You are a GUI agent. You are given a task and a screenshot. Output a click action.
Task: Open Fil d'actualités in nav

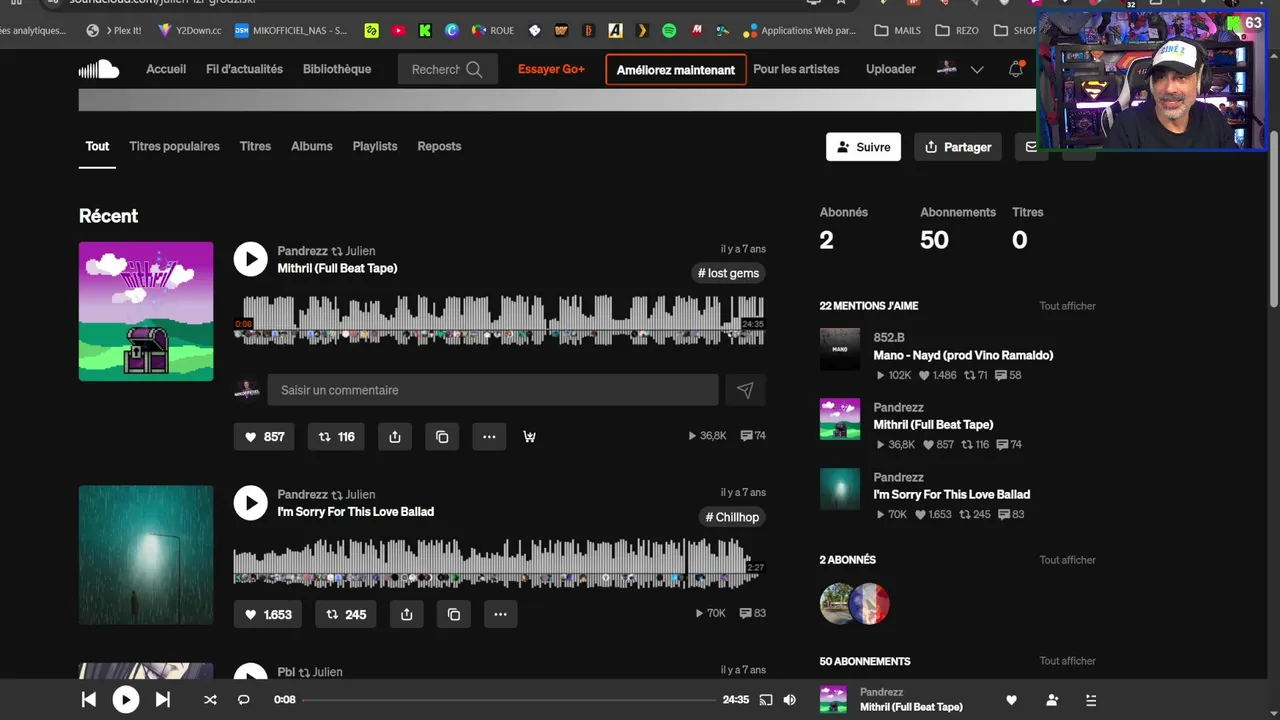pyautogui.click(x=244, y=69)
